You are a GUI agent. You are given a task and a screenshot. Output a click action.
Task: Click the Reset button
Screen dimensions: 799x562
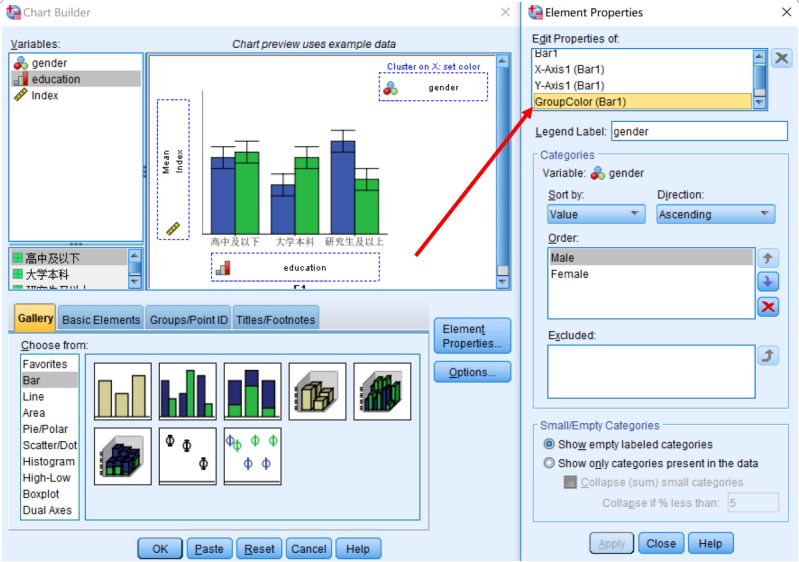259,549
